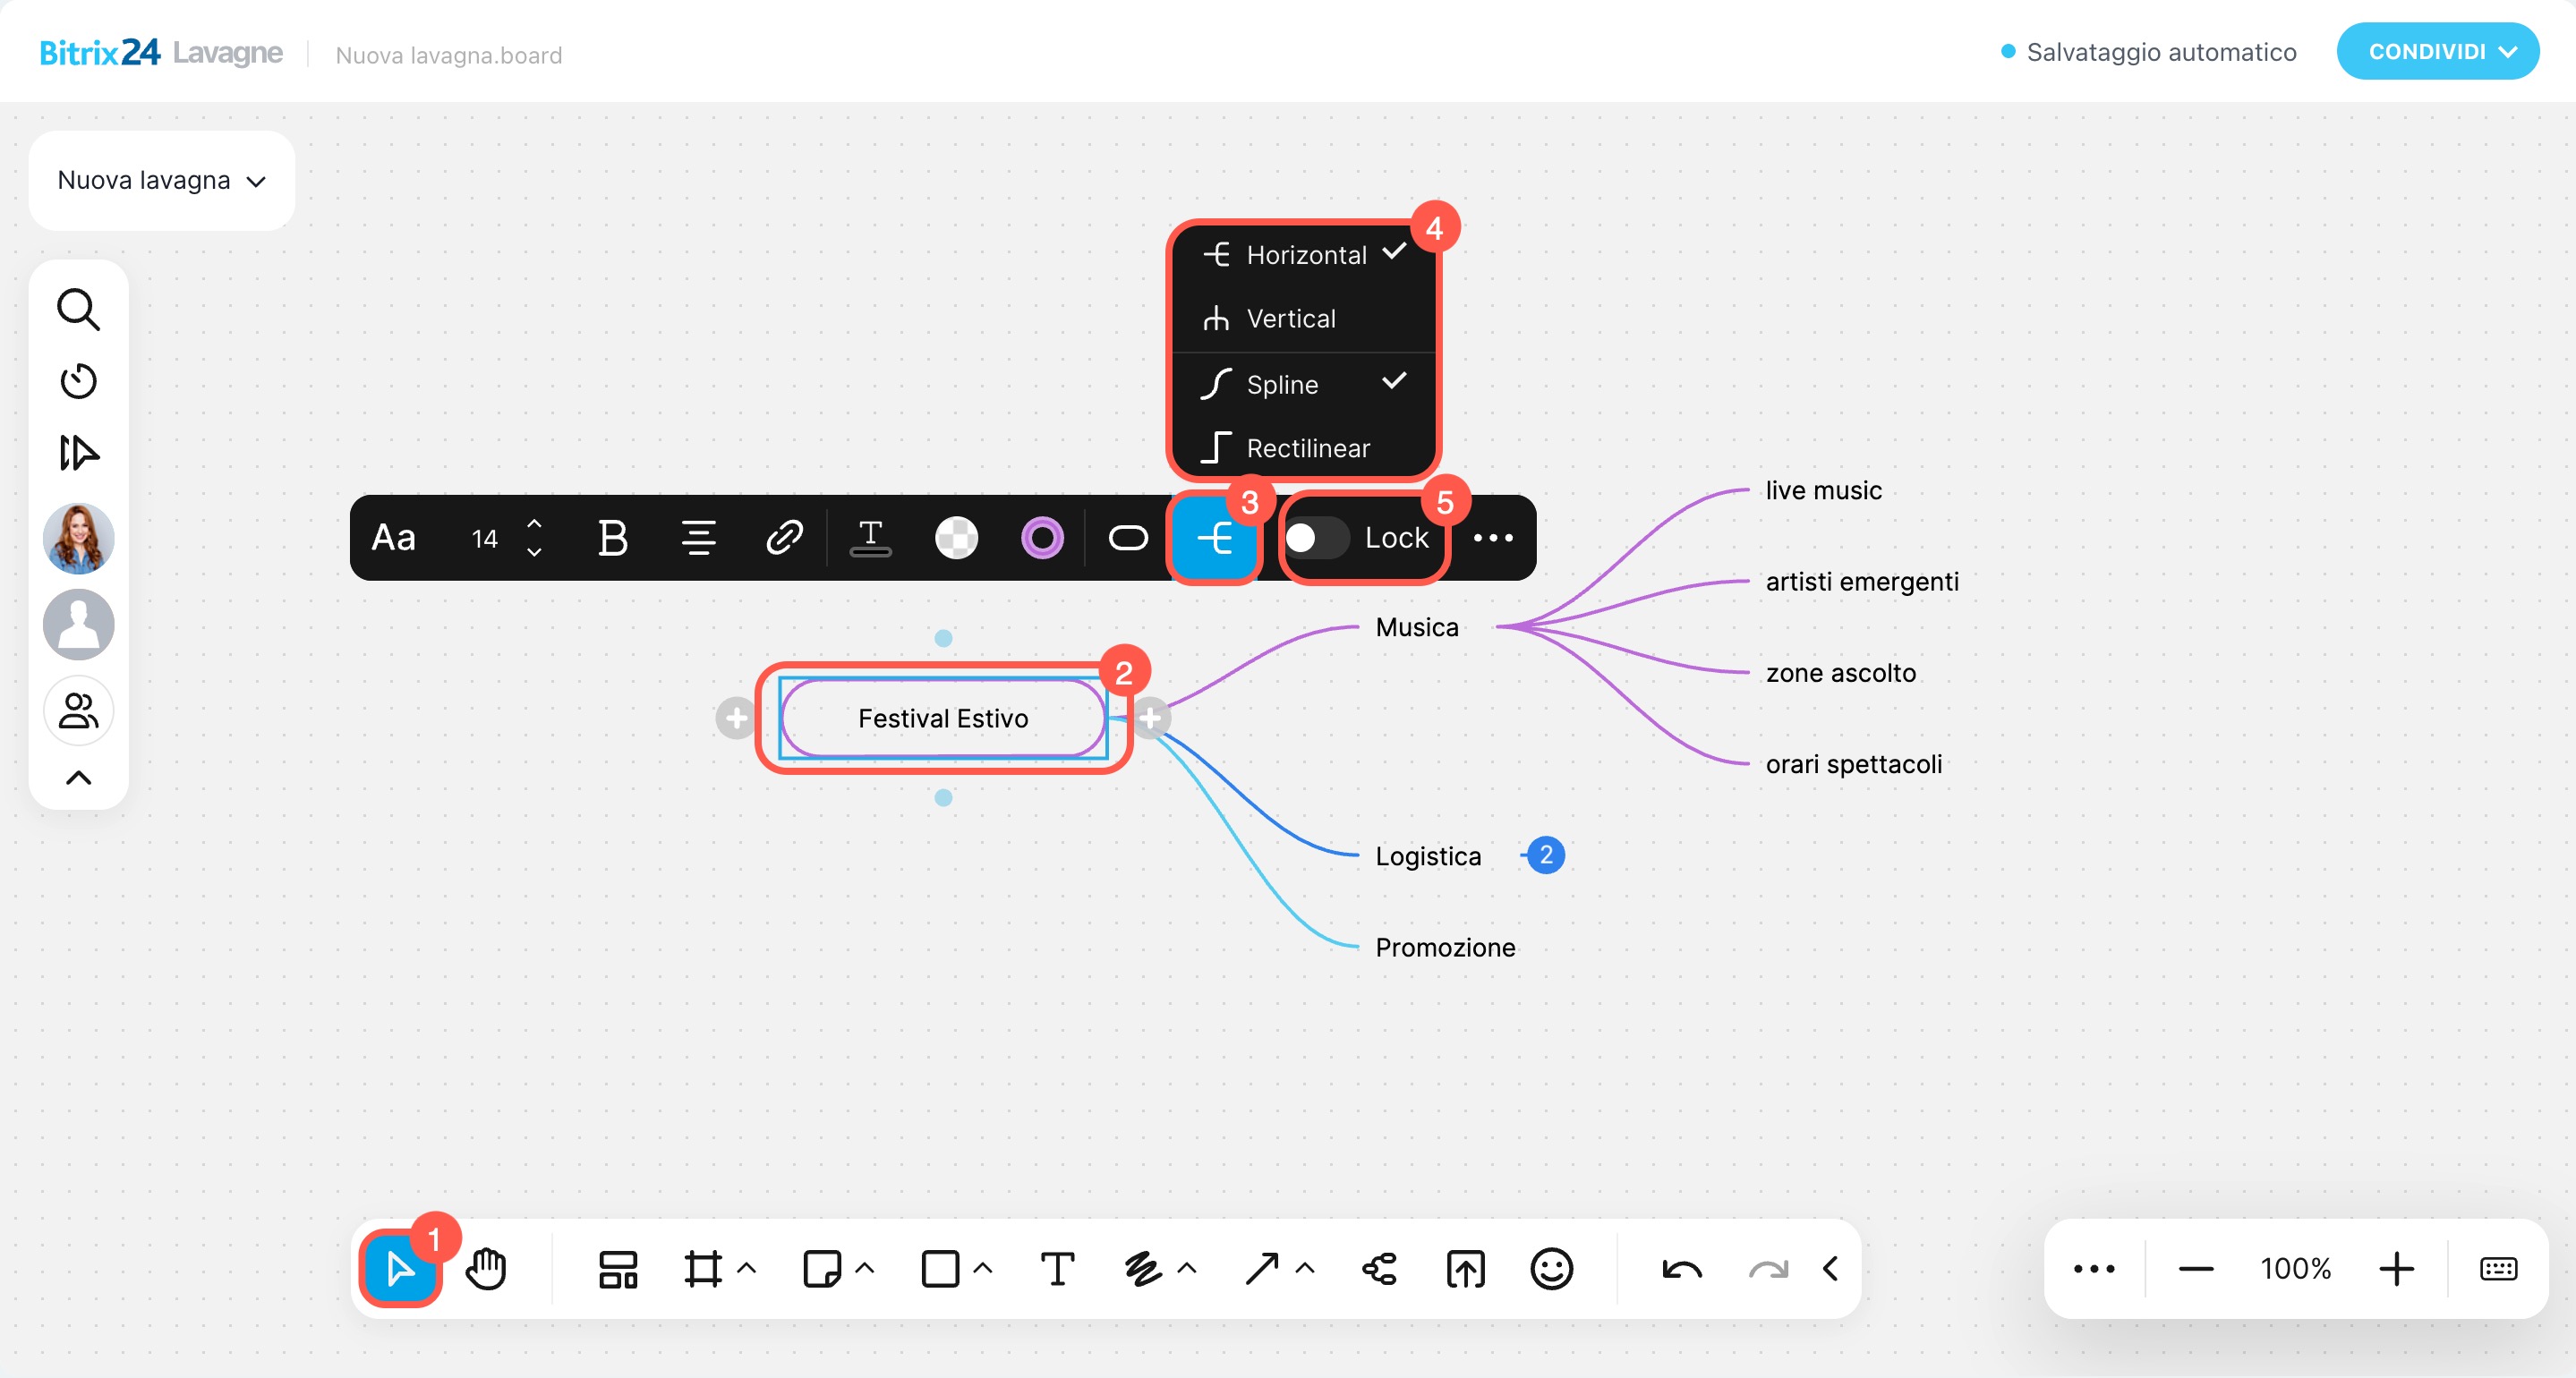Viewport: 2576px width, 1378px height.
Task: Select the Vertical layout option
Action: pyautogui.click(x=1290, y=319)
